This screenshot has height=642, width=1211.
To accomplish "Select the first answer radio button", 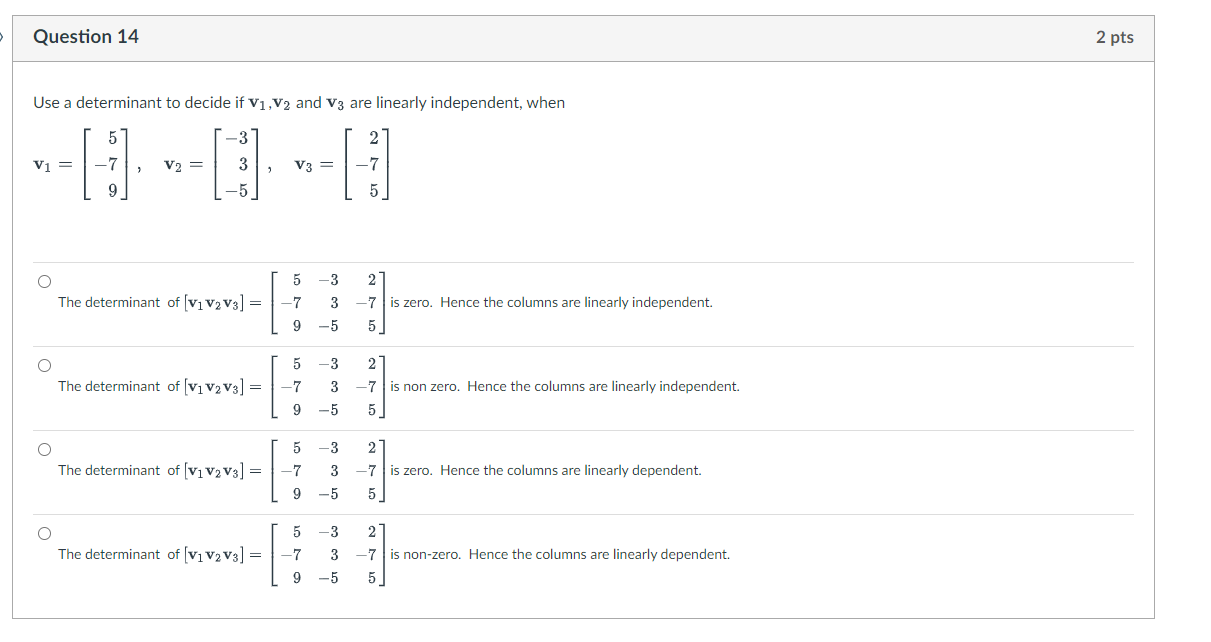I will [44, 280].
